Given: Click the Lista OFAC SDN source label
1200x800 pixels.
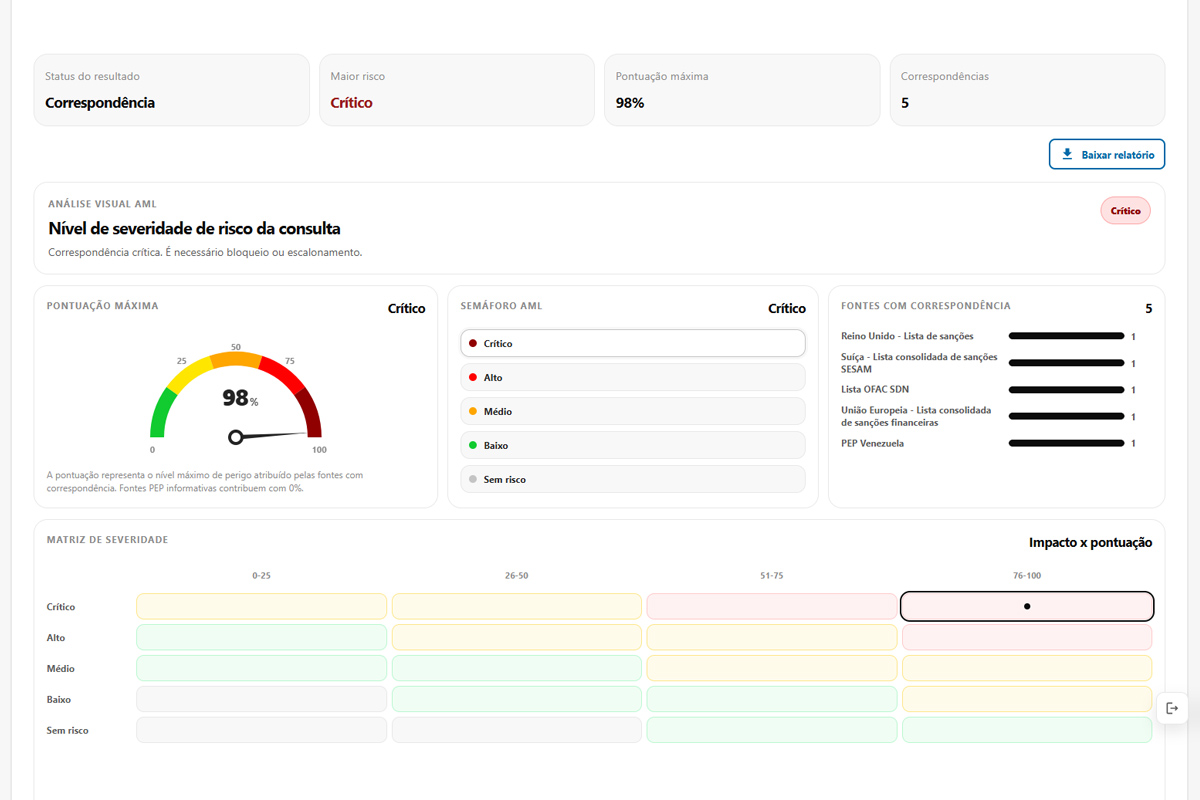Looking at the screenshot, I should point(875,390).
